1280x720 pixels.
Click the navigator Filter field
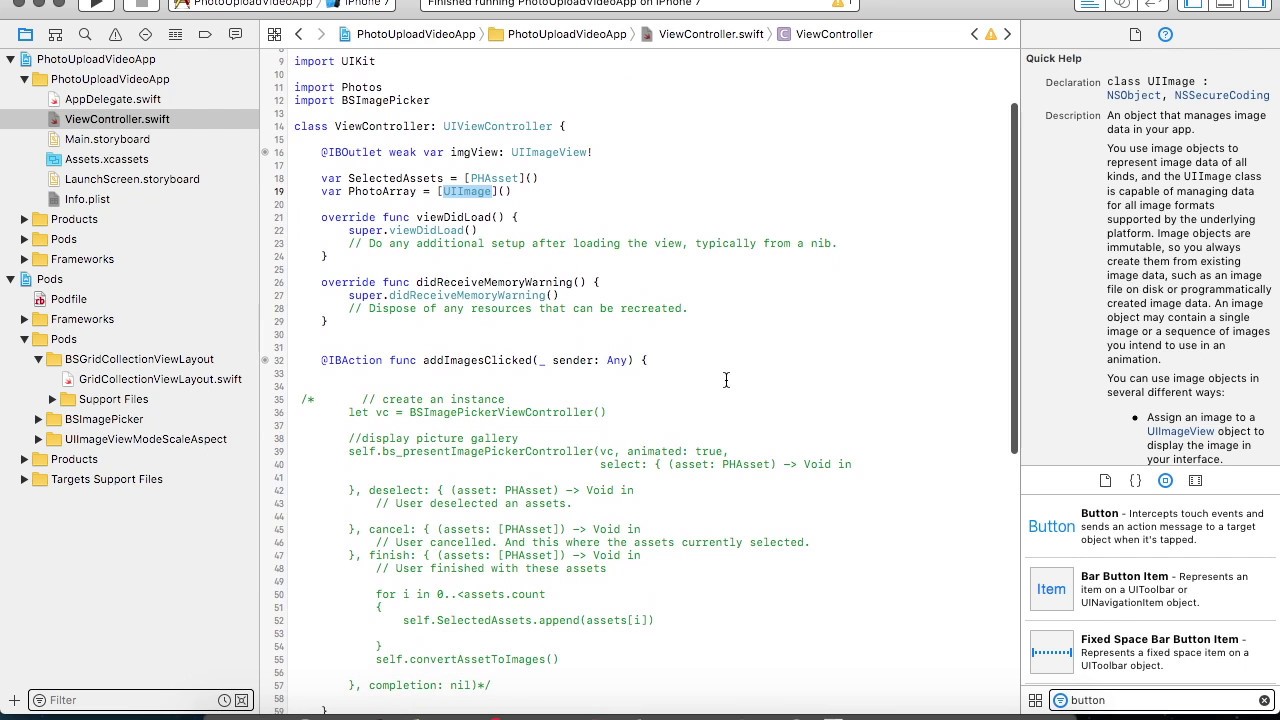click(130, 700)
